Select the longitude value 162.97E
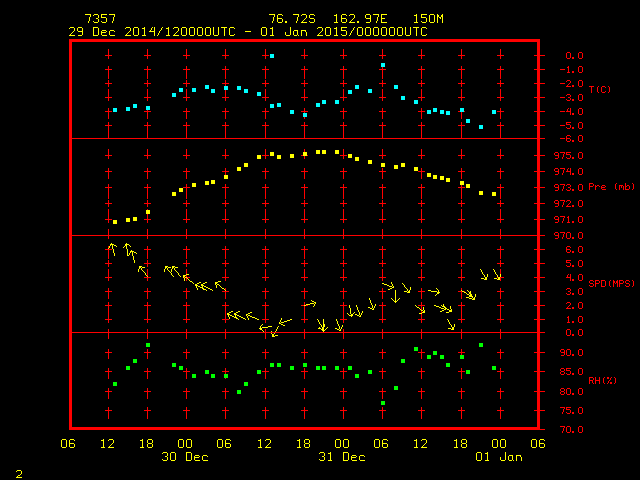 tap(357, 19)
